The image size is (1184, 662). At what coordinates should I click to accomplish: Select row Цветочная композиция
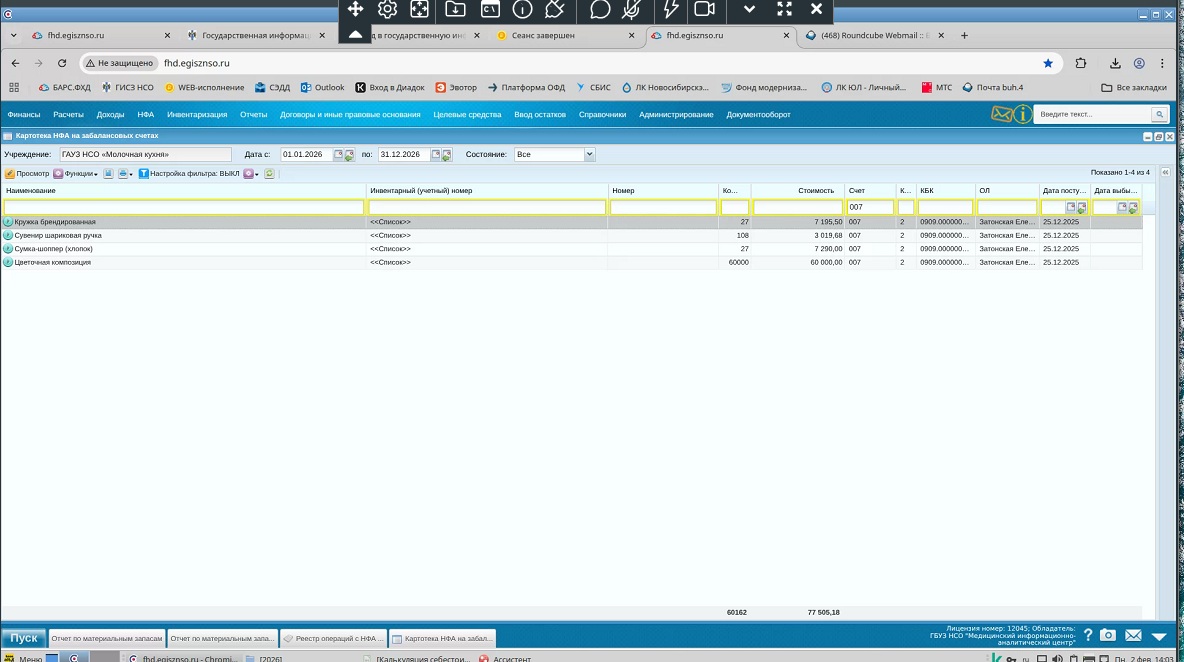click(572, 263)
